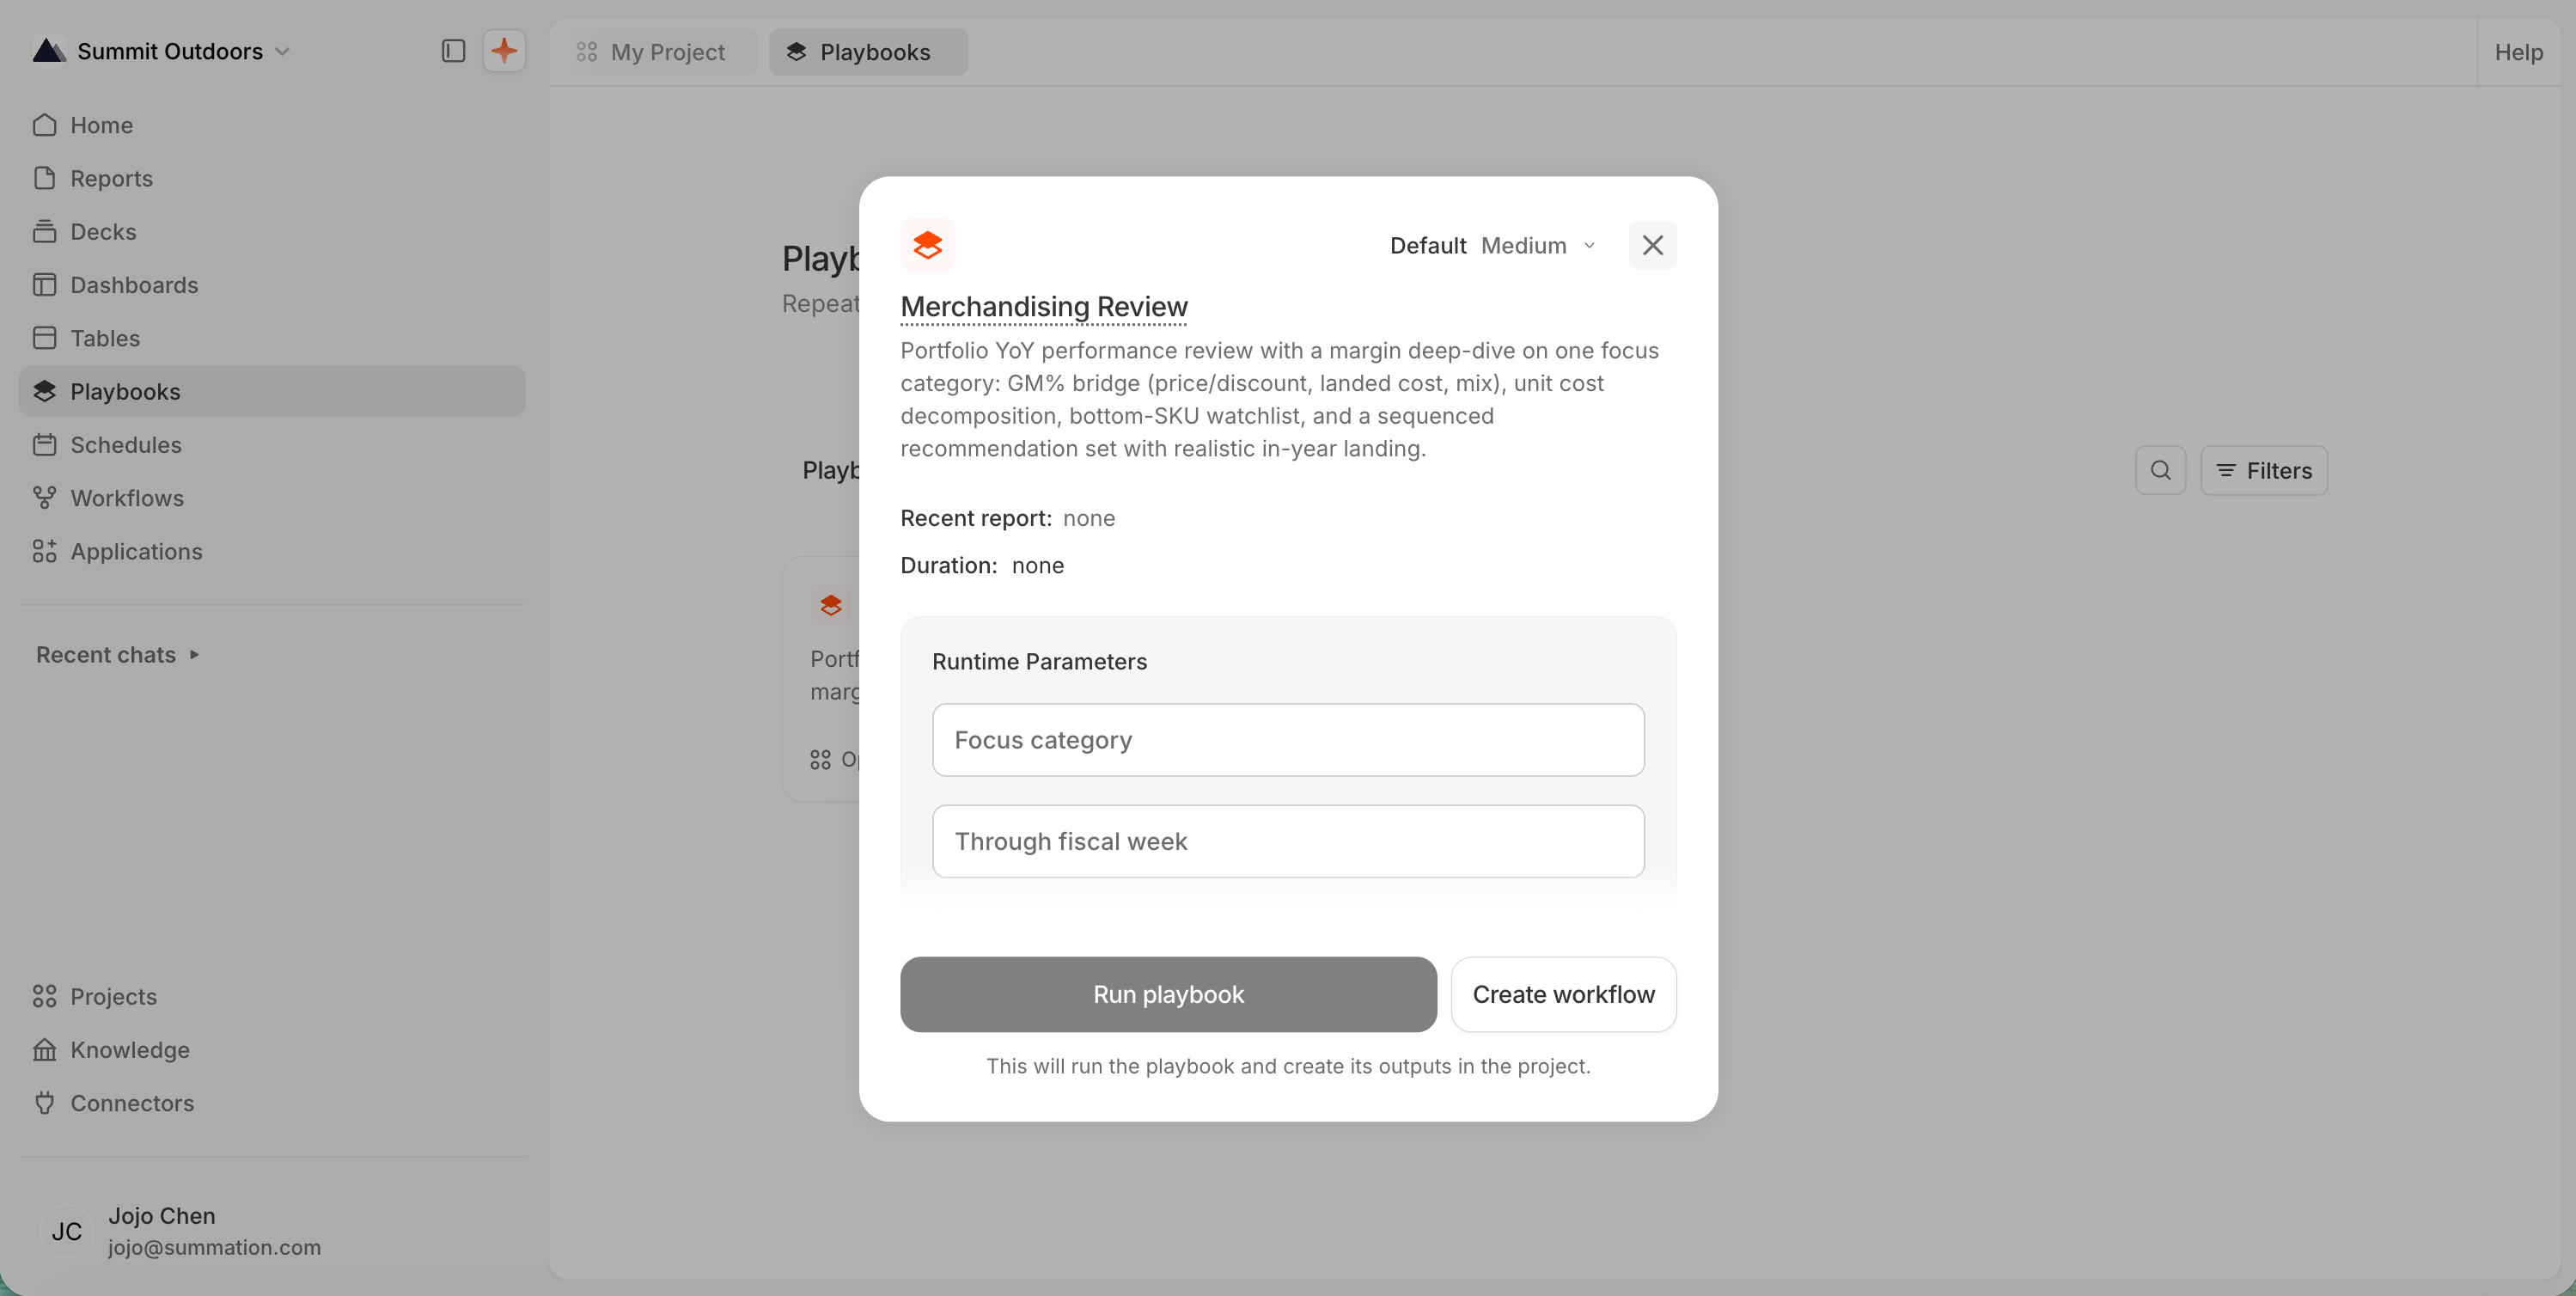Expand the Summit Outdoors workspace dropdown
Screen dimensions: 2576x1296
click(x=283, y=51)
